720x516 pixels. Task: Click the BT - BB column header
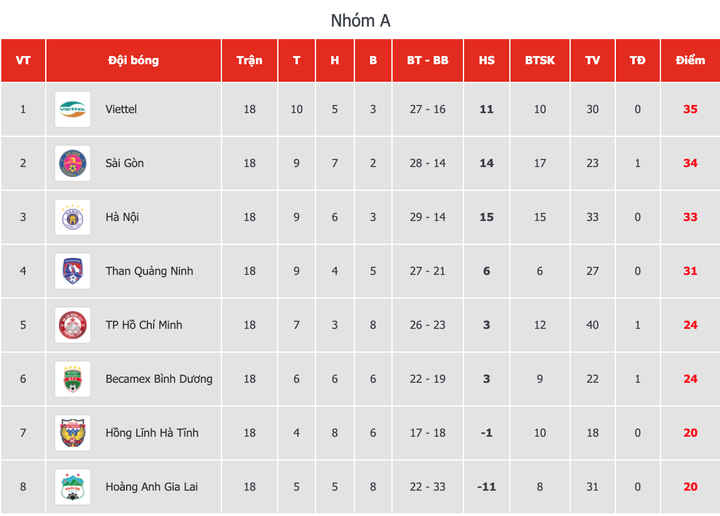pos(427,60)
